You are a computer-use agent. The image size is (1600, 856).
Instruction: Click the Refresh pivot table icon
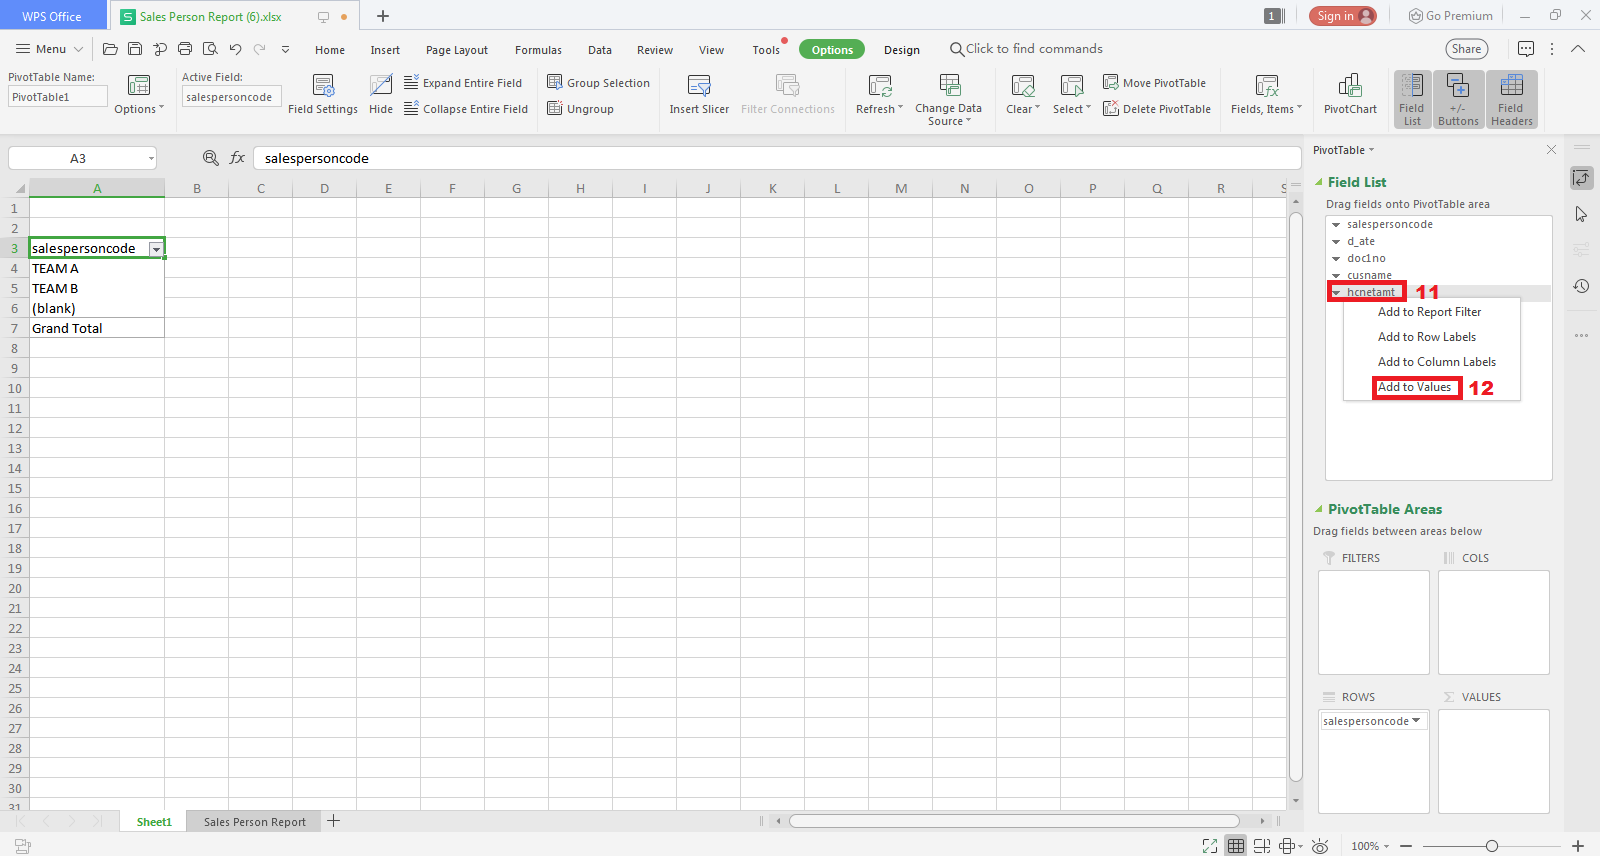pyautogui.click(x=879, y=86)
